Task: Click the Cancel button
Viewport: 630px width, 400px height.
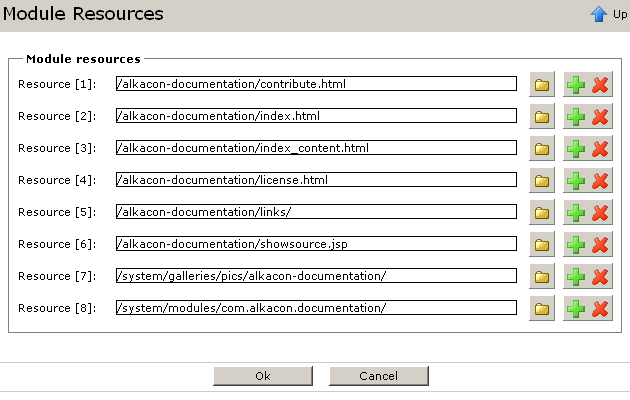Action: point(379,376)
